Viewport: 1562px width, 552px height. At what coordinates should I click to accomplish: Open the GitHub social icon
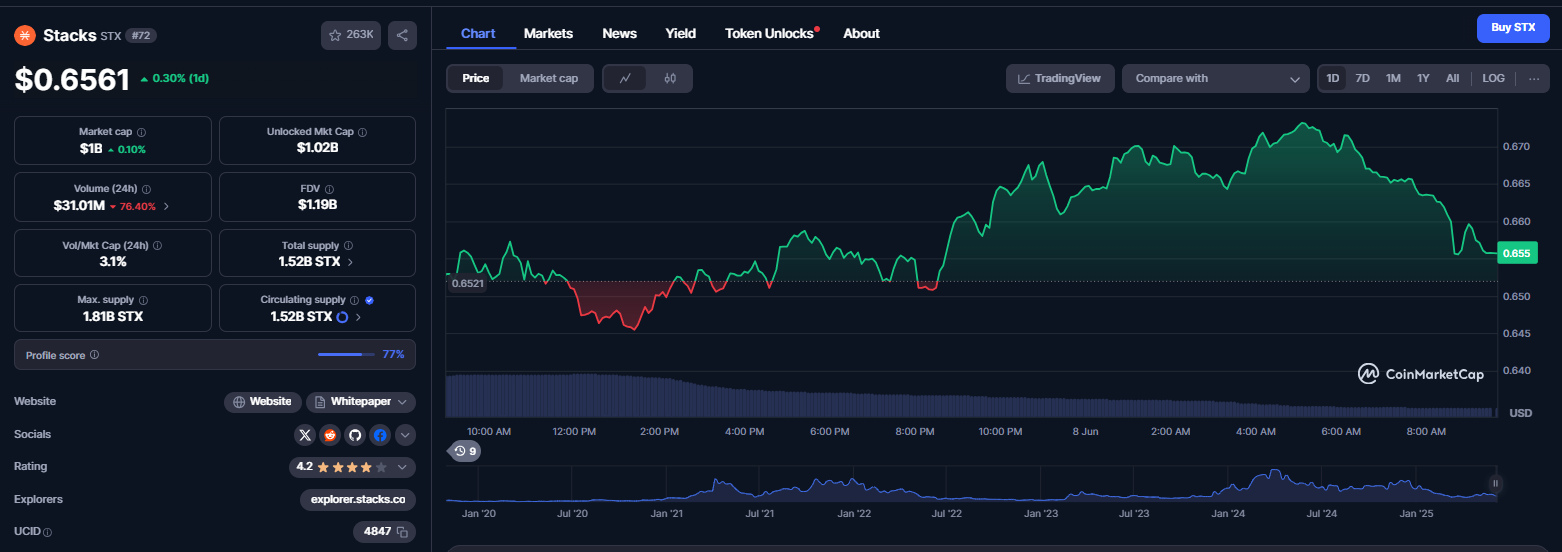click(x=355, y=435)
